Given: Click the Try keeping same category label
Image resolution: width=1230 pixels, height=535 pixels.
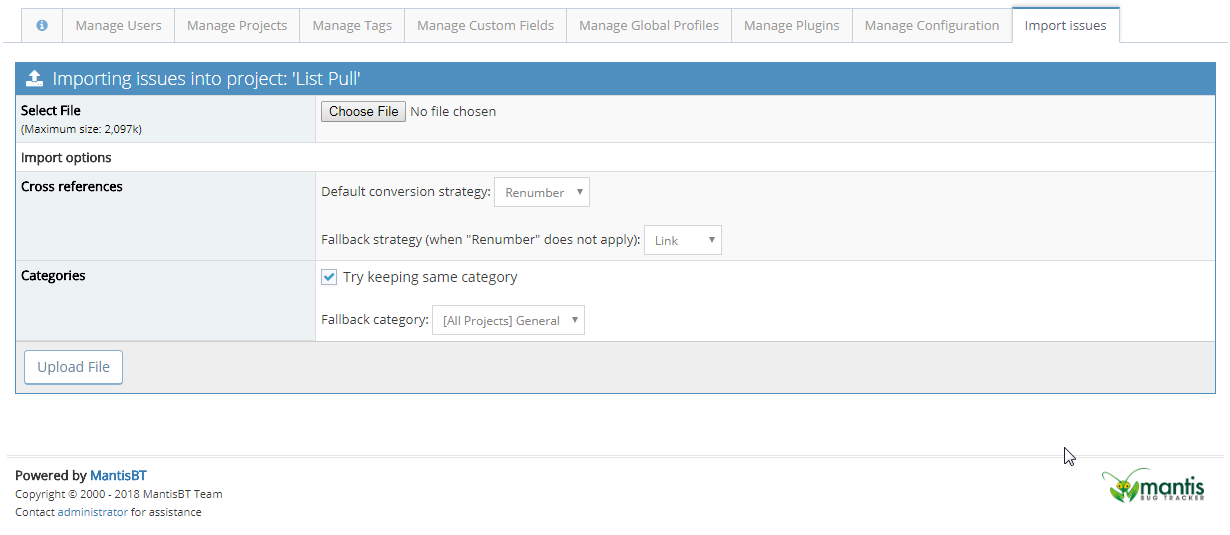Looking at the screenshot, I should tap(430, 277).
